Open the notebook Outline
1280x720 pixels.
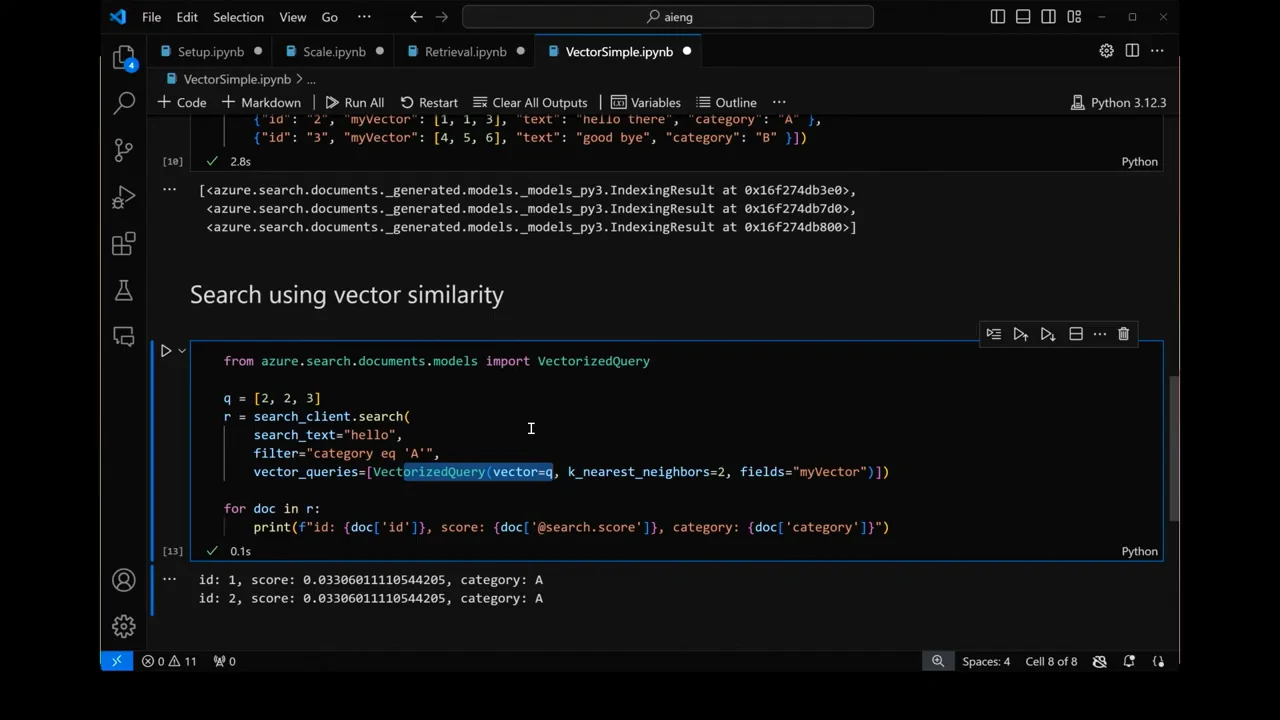pyautogui.click(x=727, y=102)
